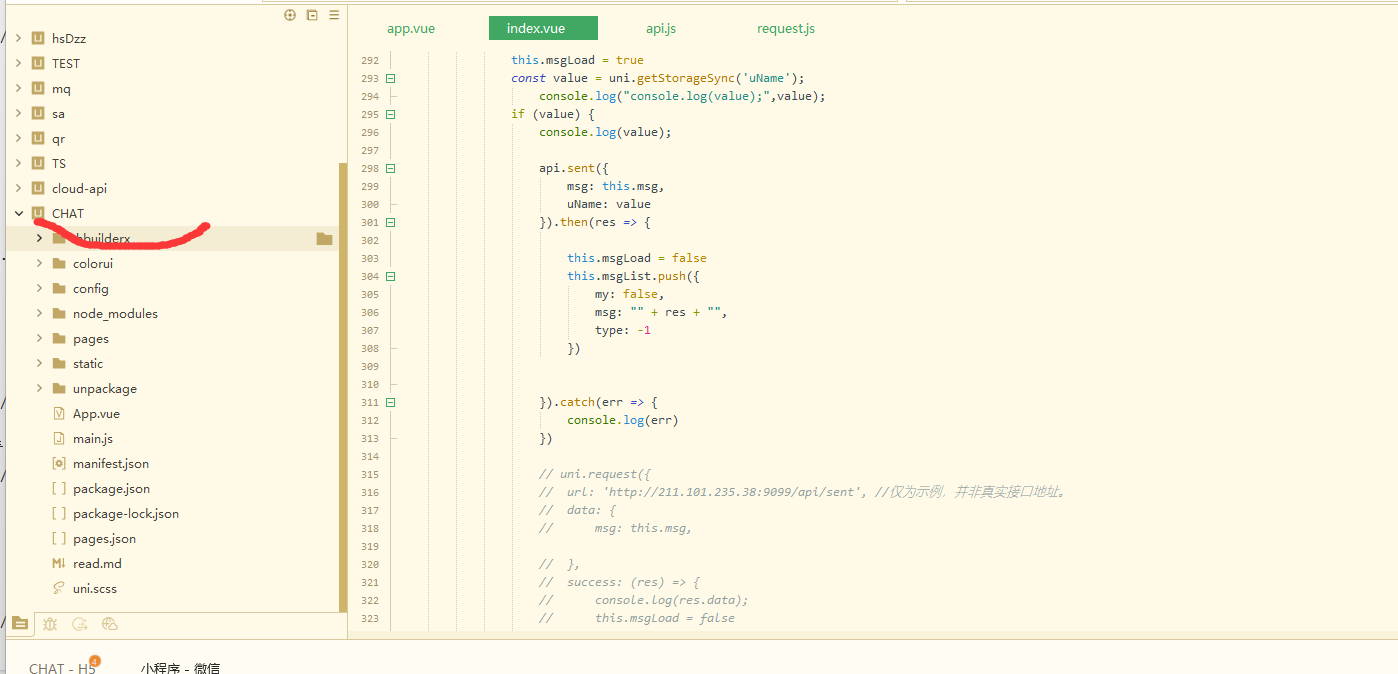Open the project panel hamburger menu
This screenshot has height=674, width=1398.
334,15
